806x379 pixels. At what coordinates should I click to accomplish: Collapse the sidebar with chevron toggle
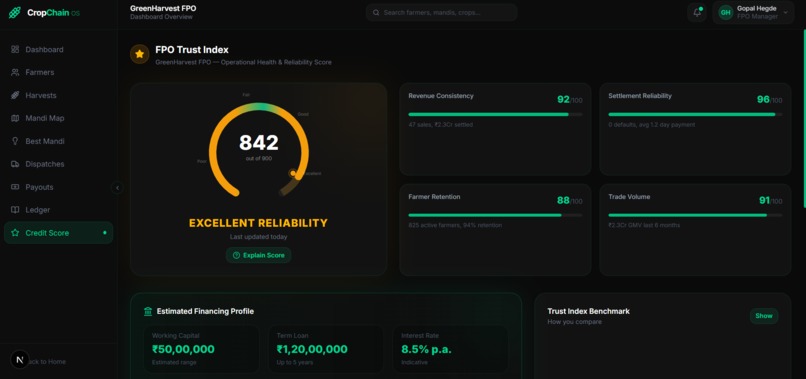coord(117,188)
